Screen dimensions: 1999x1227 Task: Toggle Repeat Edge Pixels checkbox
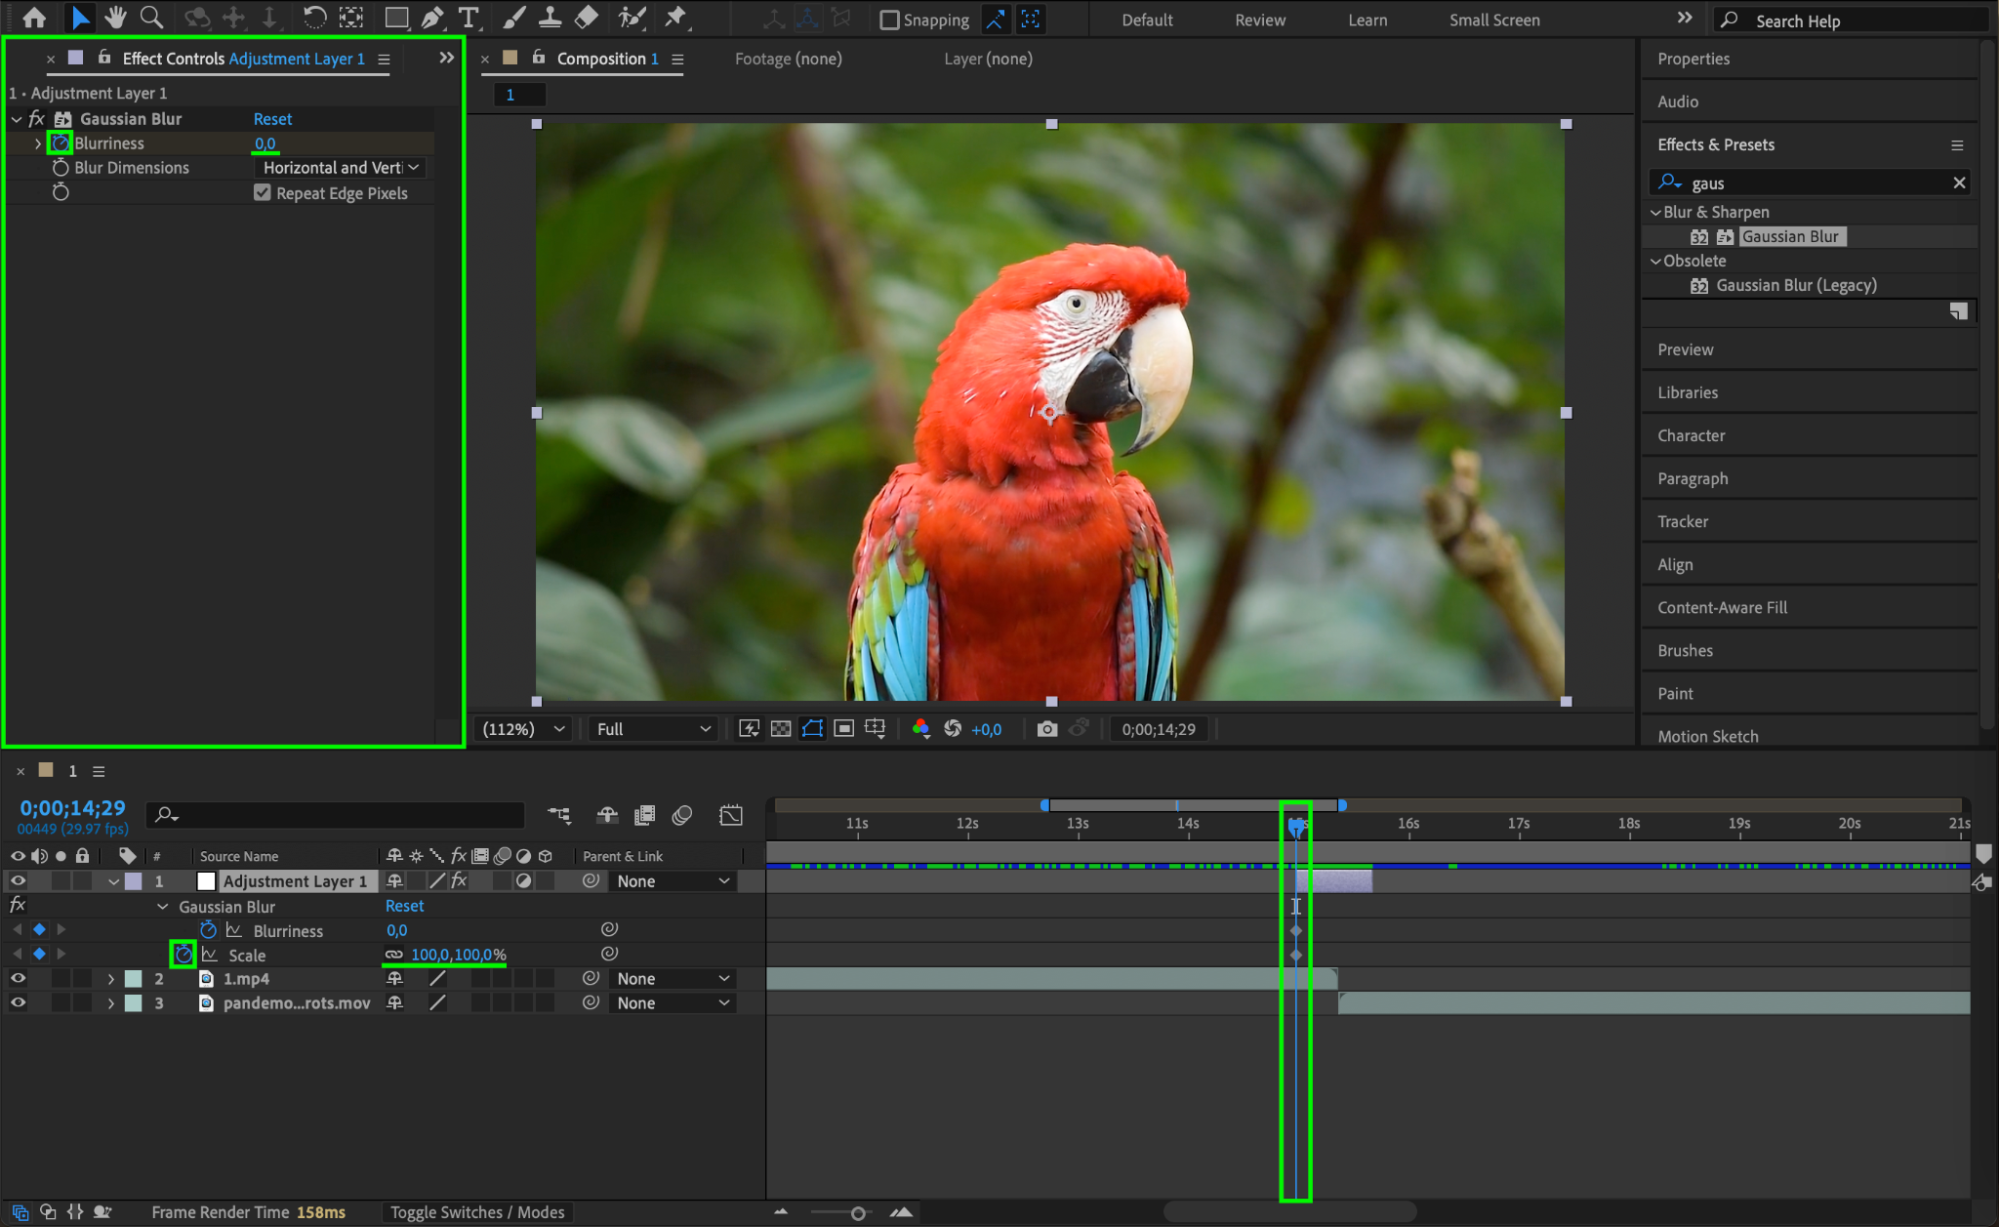[262, 193]
